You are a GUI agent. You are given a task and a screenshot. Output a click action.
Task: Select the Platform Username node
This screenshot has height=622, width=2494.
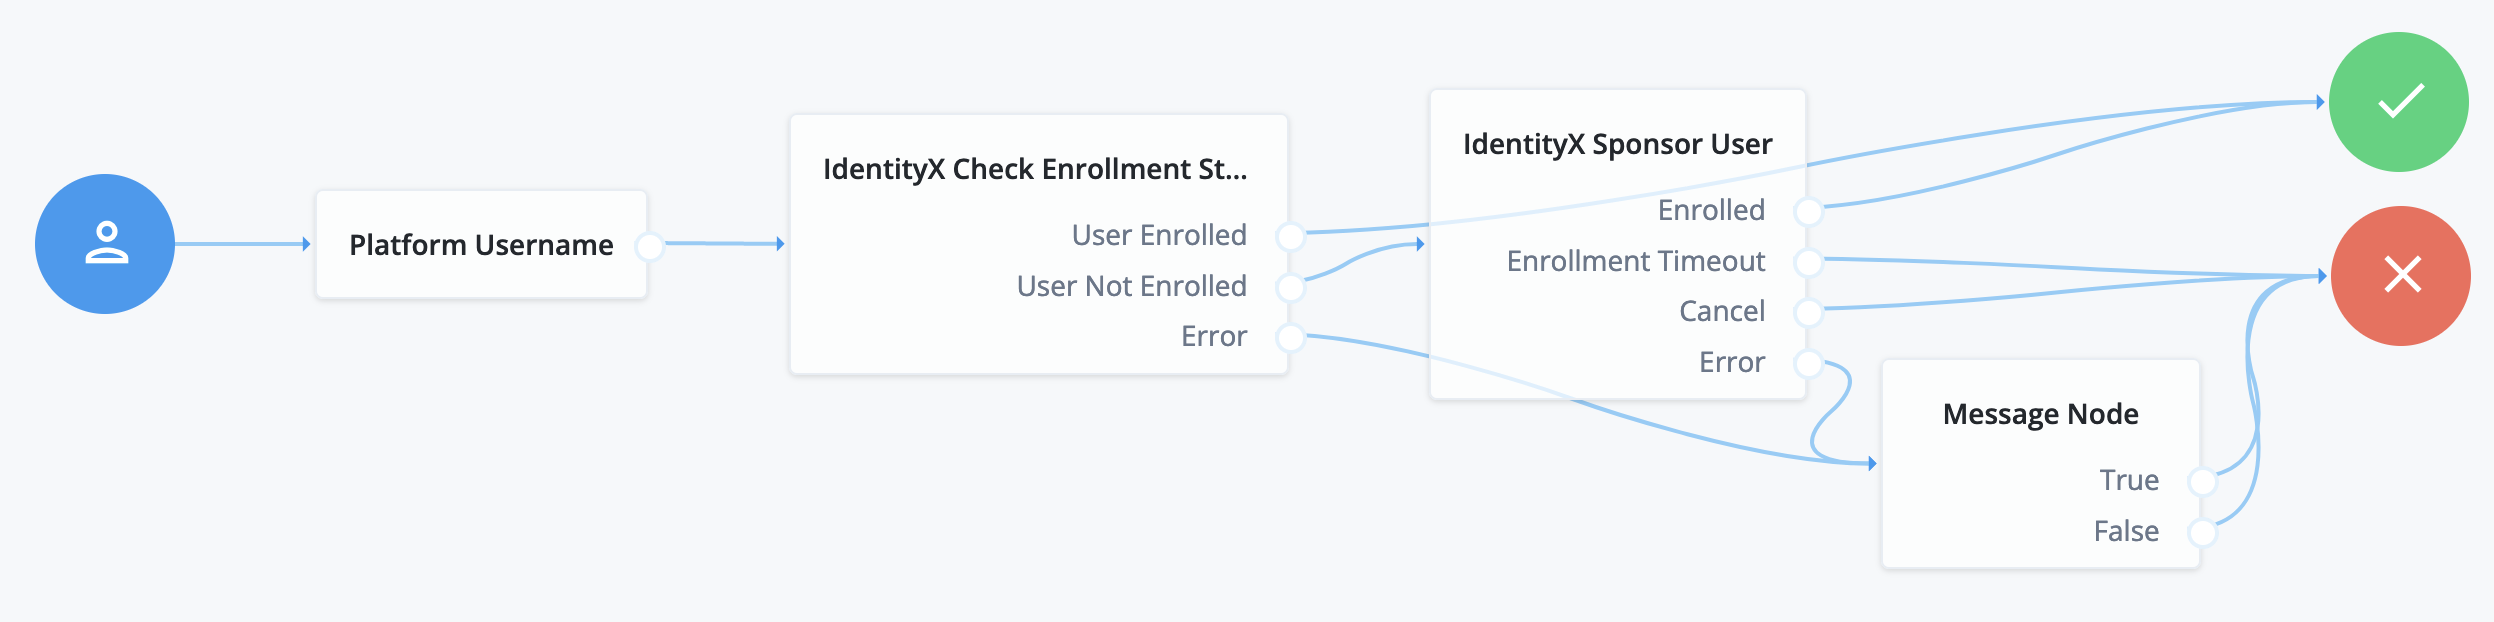(x=481, y=245)
